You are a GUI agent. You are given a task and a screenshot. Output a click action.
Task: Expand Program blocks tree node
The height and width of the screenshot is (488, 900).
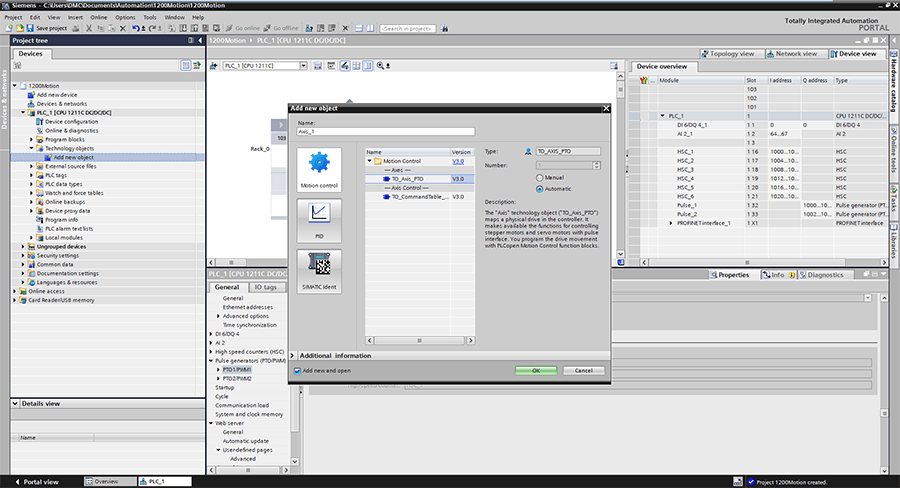[32, 140]
